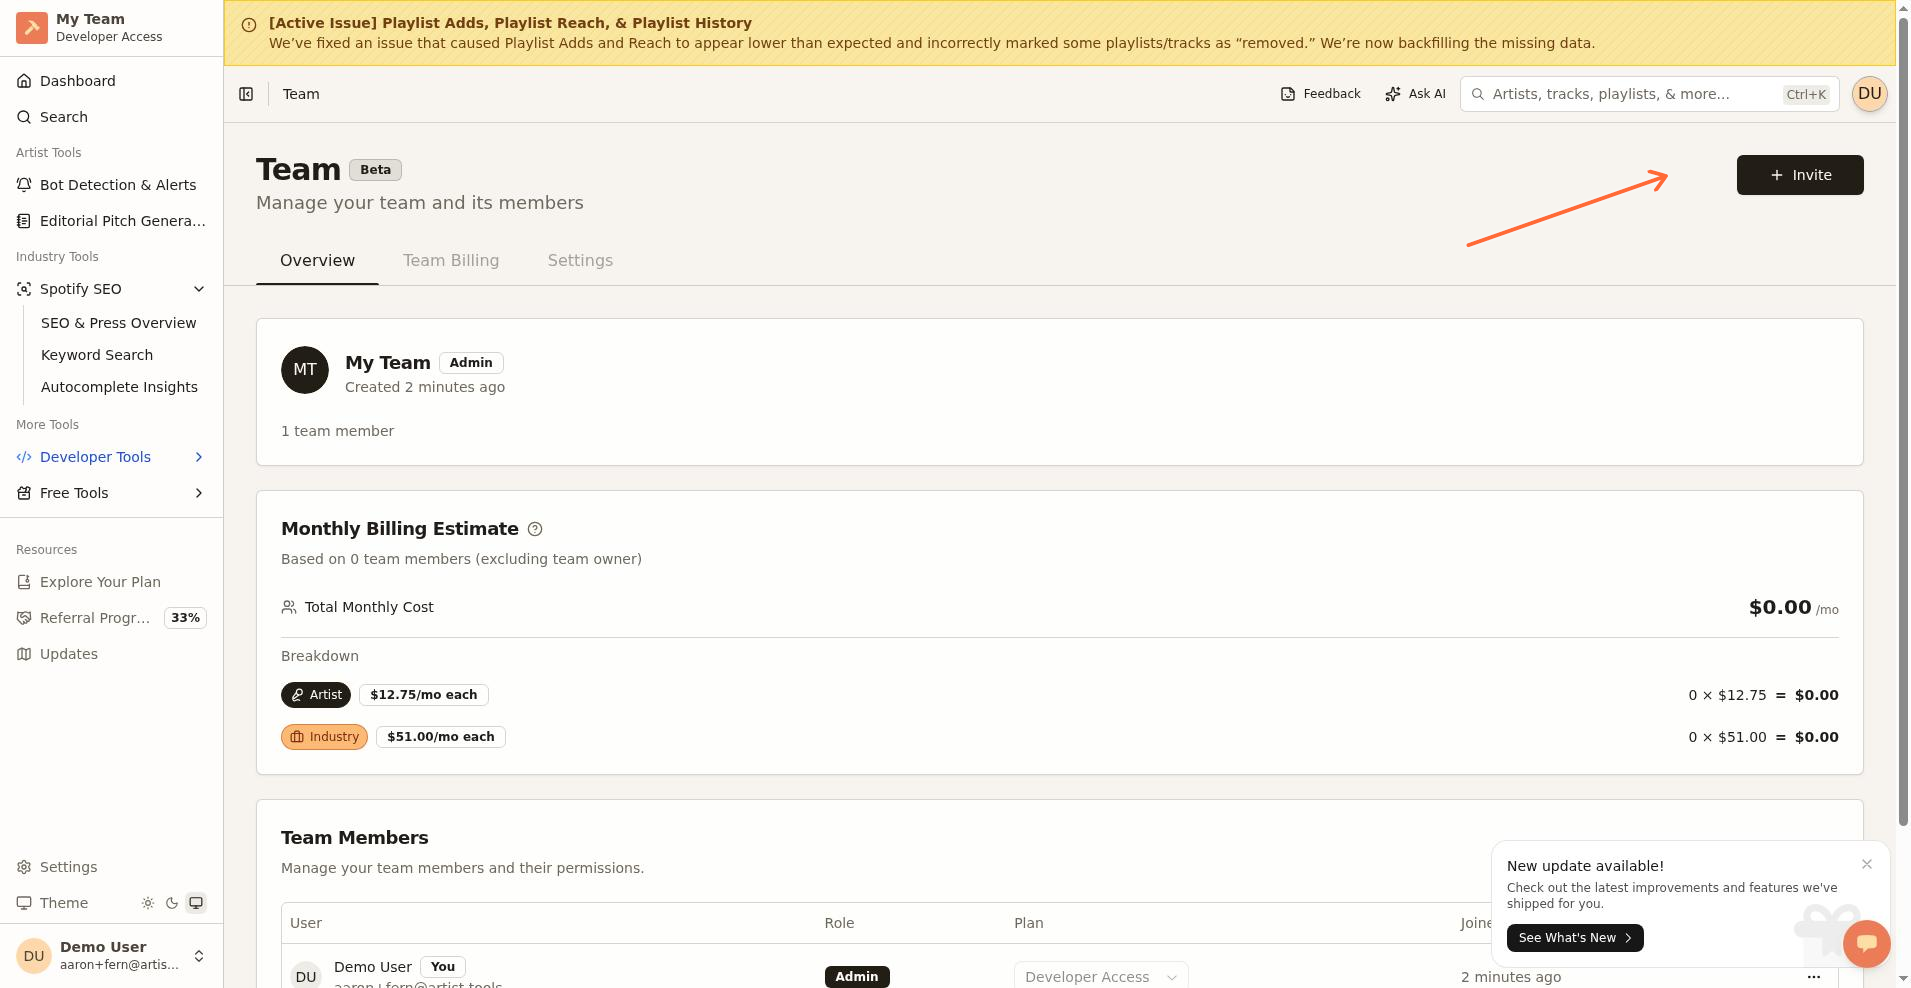Click the sidebar Settings gear icon

click(x=24, y=867)
